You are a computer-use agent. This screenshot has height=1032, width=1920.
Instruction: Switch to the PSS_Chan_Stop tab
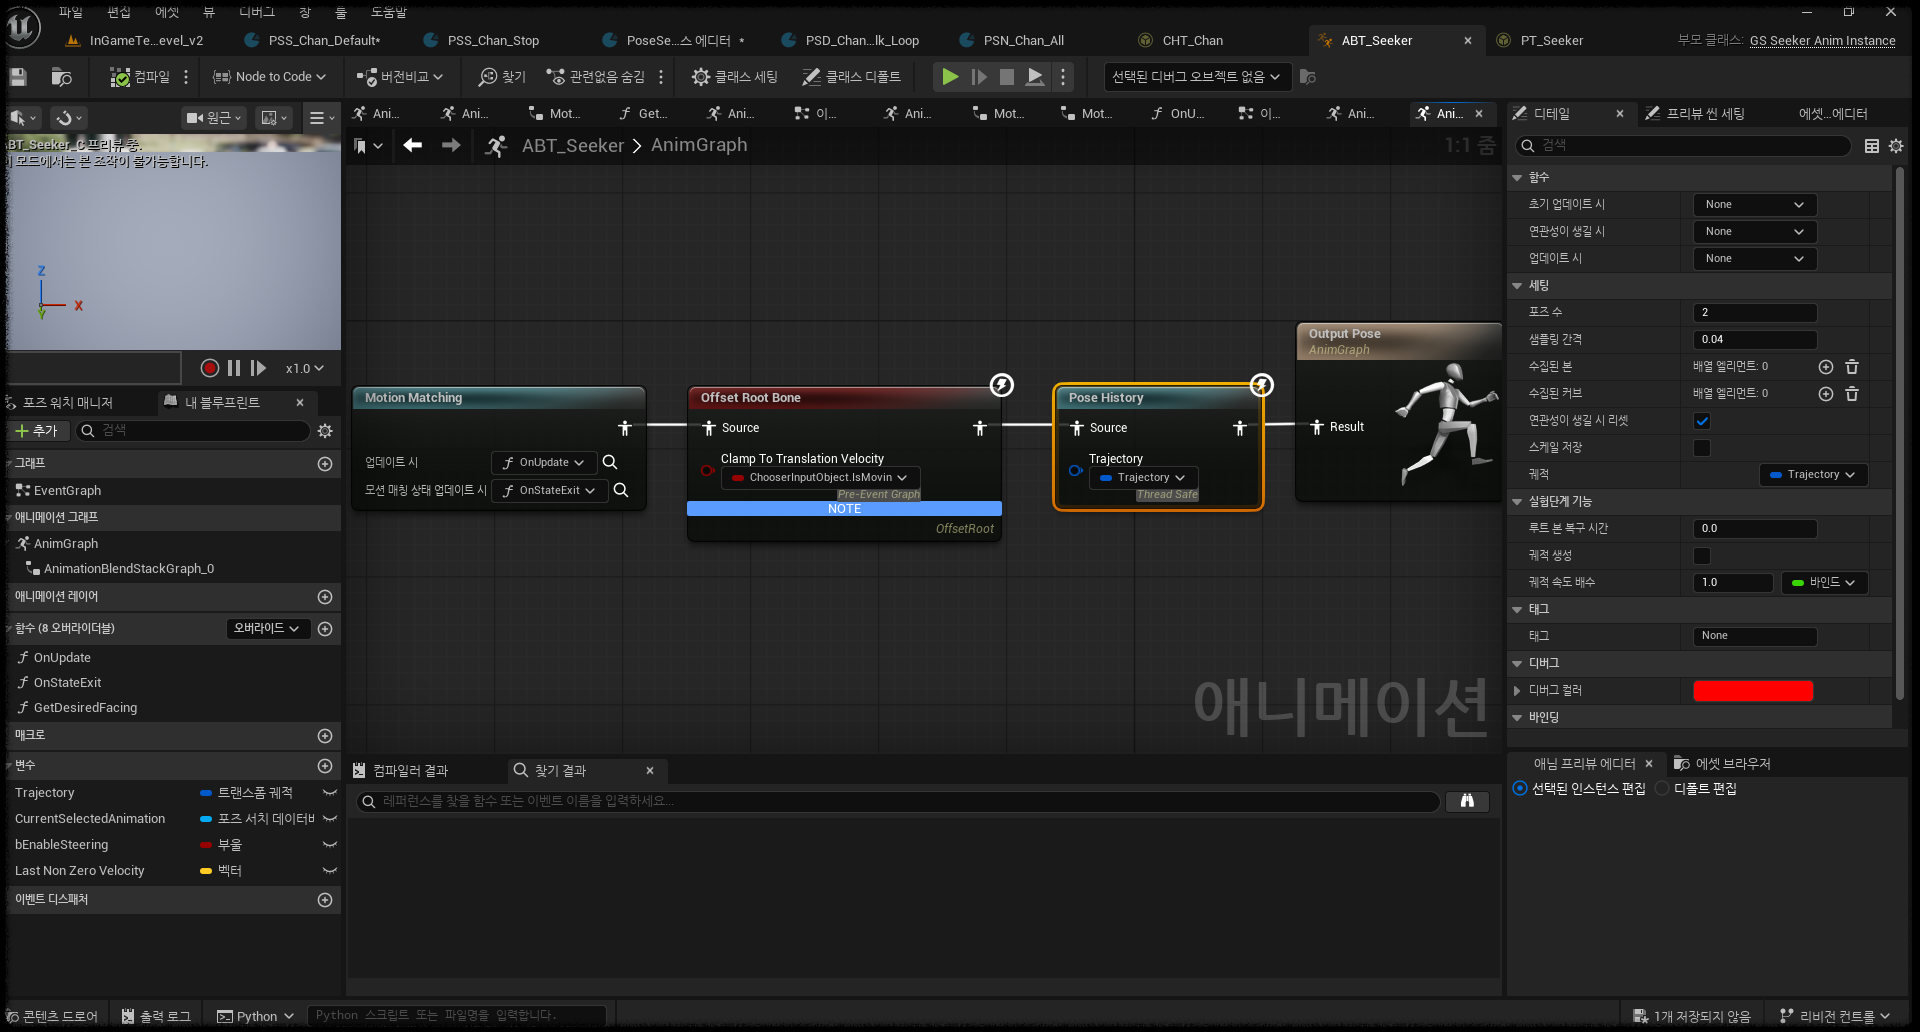(x=493, y=41)
